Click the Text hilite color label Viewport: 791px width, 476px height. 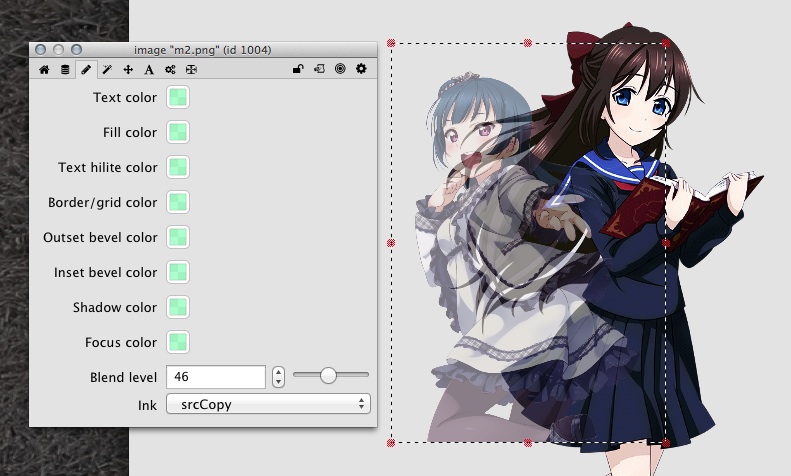click(108, 167)
